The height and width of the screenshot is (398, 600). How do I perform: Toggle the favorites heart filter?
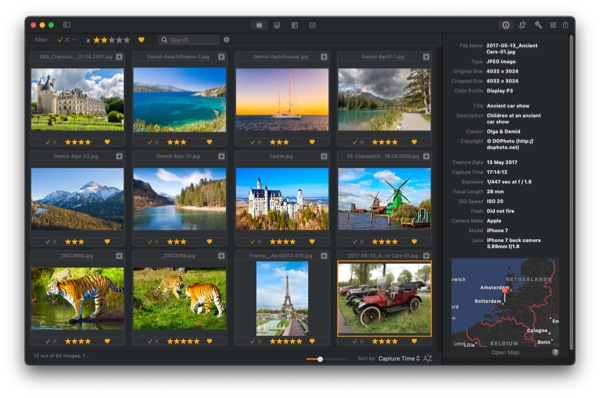pyautogui.click(x=141, y=39)
